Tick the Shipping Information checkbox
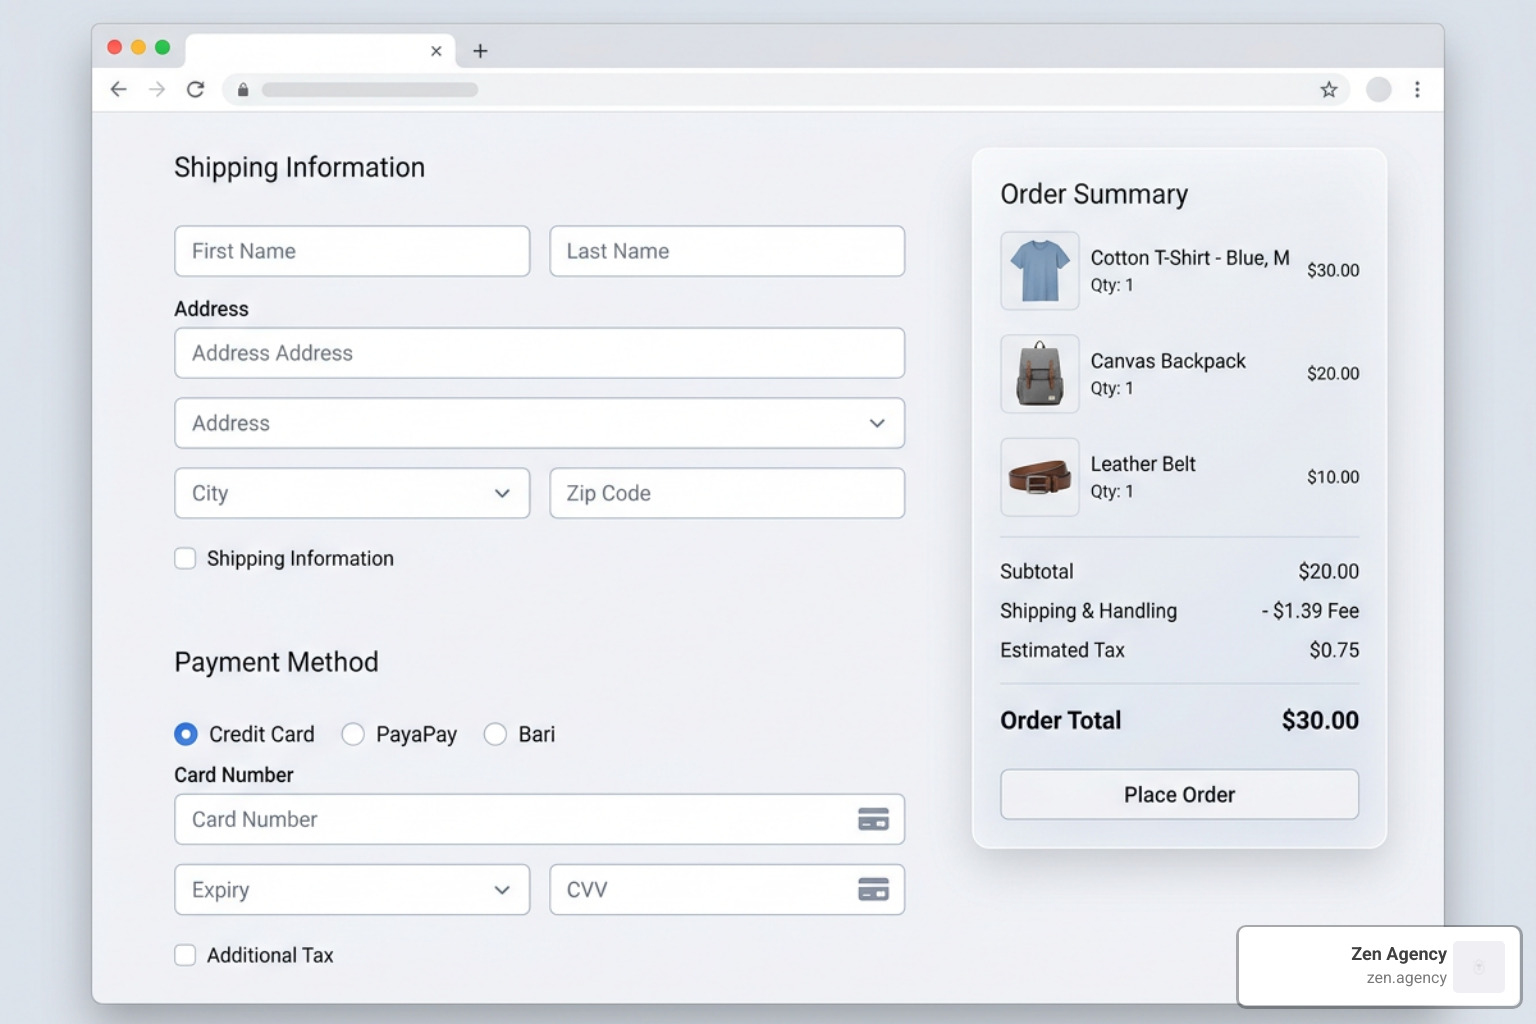The width and height of the screenshot is (1536, 1024). 185,558
